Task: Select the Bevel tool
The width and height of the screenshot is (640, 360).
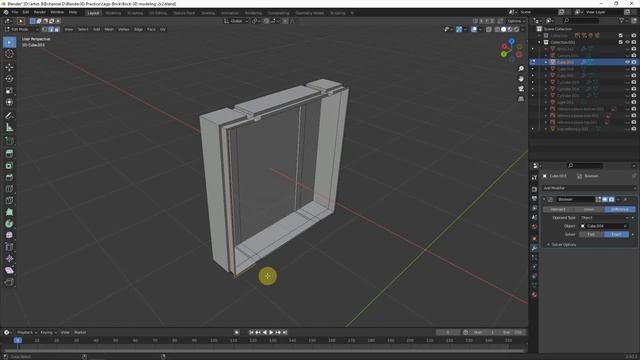Action: click(x=9, y=177)
